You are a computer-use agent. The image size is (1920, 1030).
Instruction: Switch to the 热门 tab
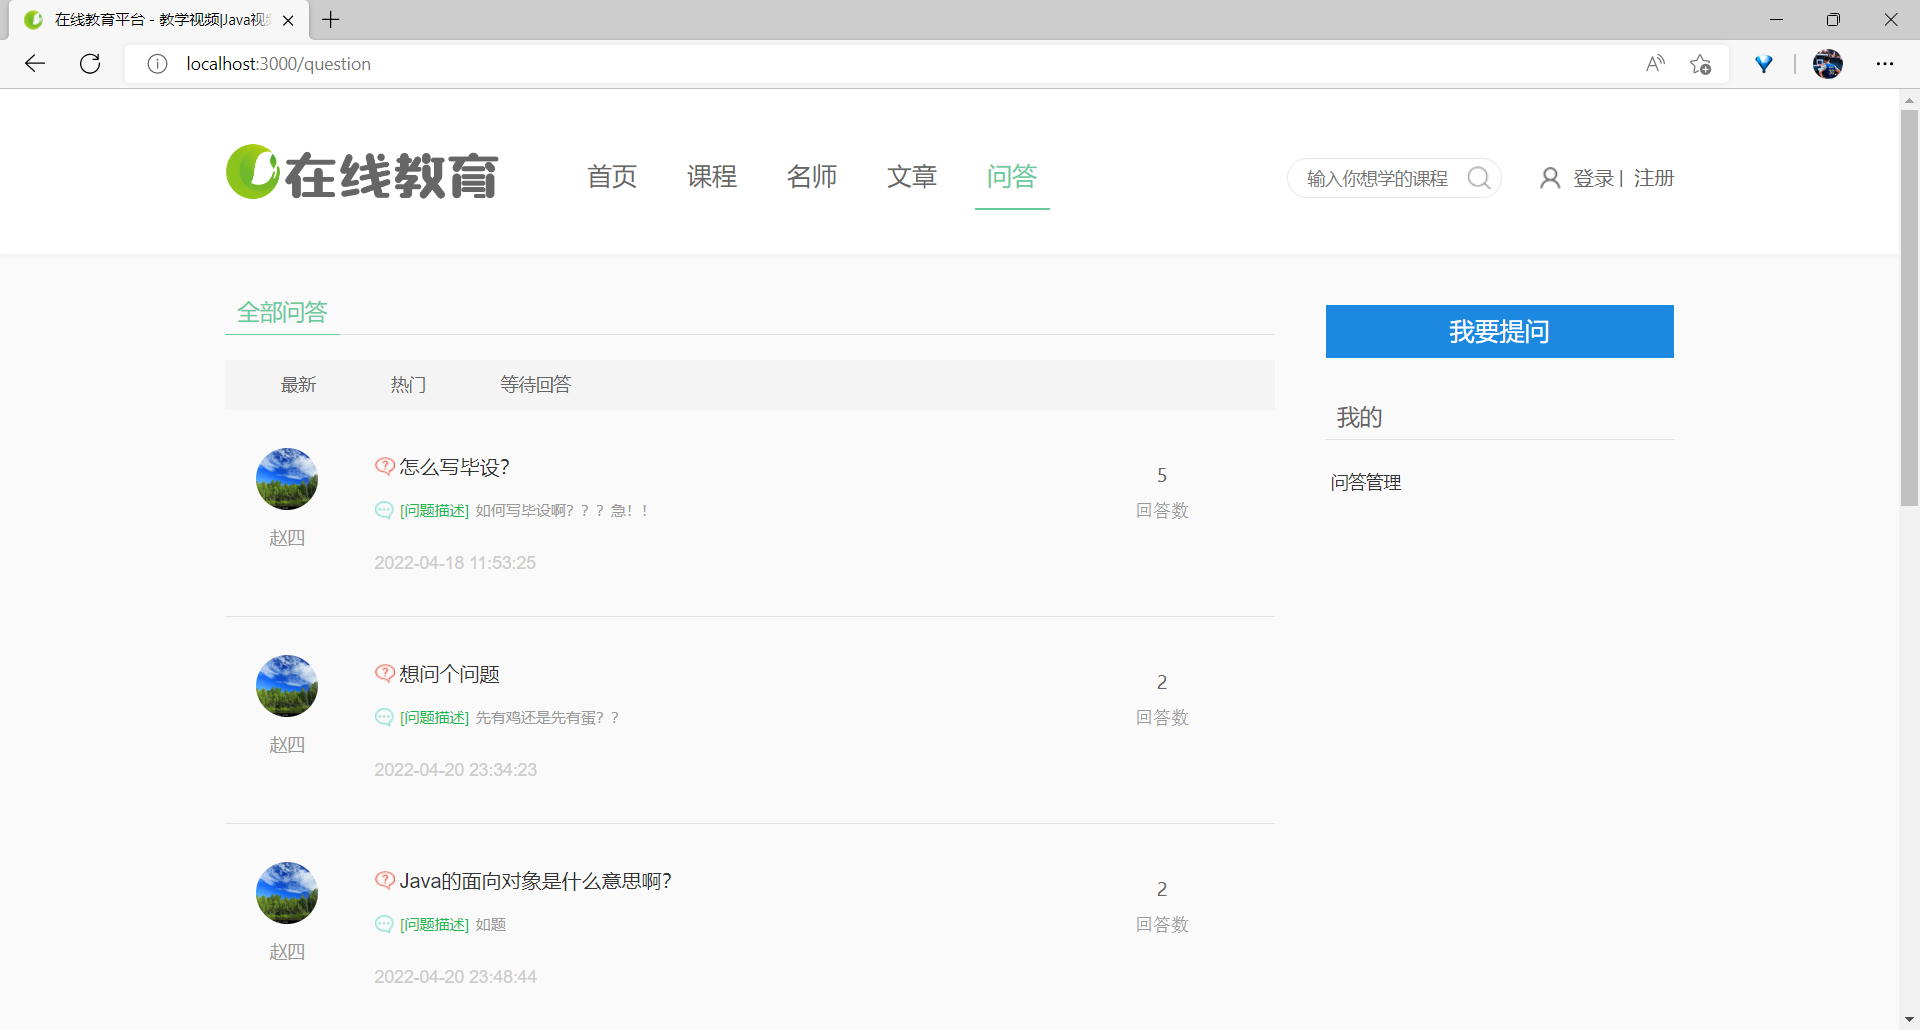coord(408,384)
